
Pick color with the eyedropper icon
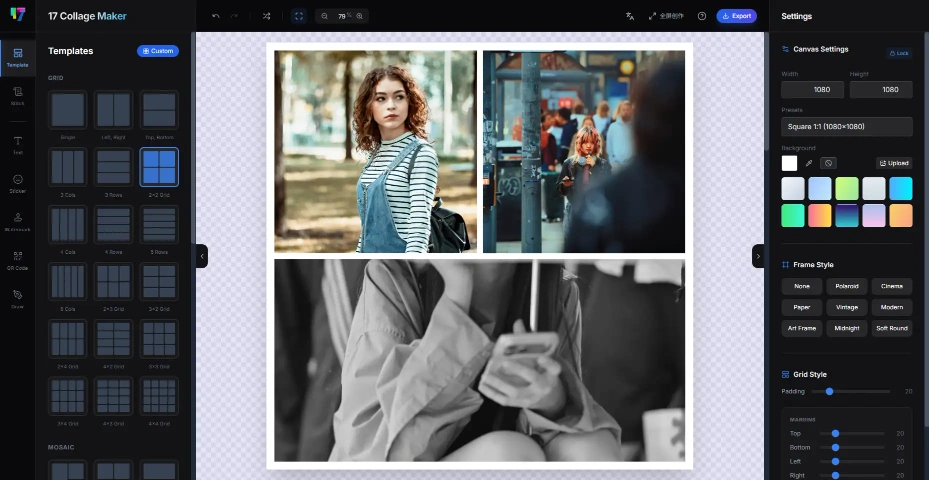[809, 163]
